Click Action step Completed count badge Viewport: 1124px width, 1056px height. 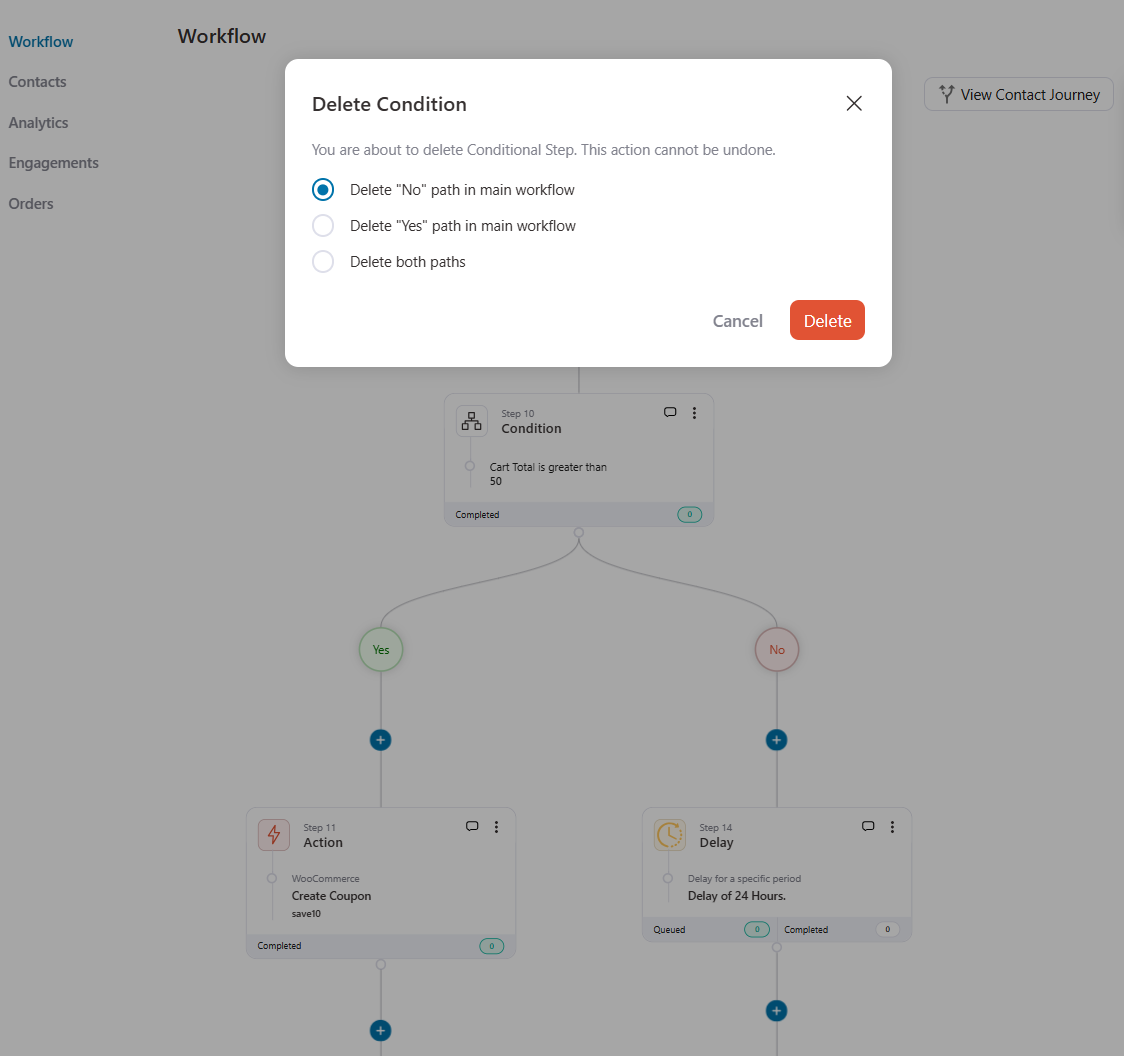[491, 946]
